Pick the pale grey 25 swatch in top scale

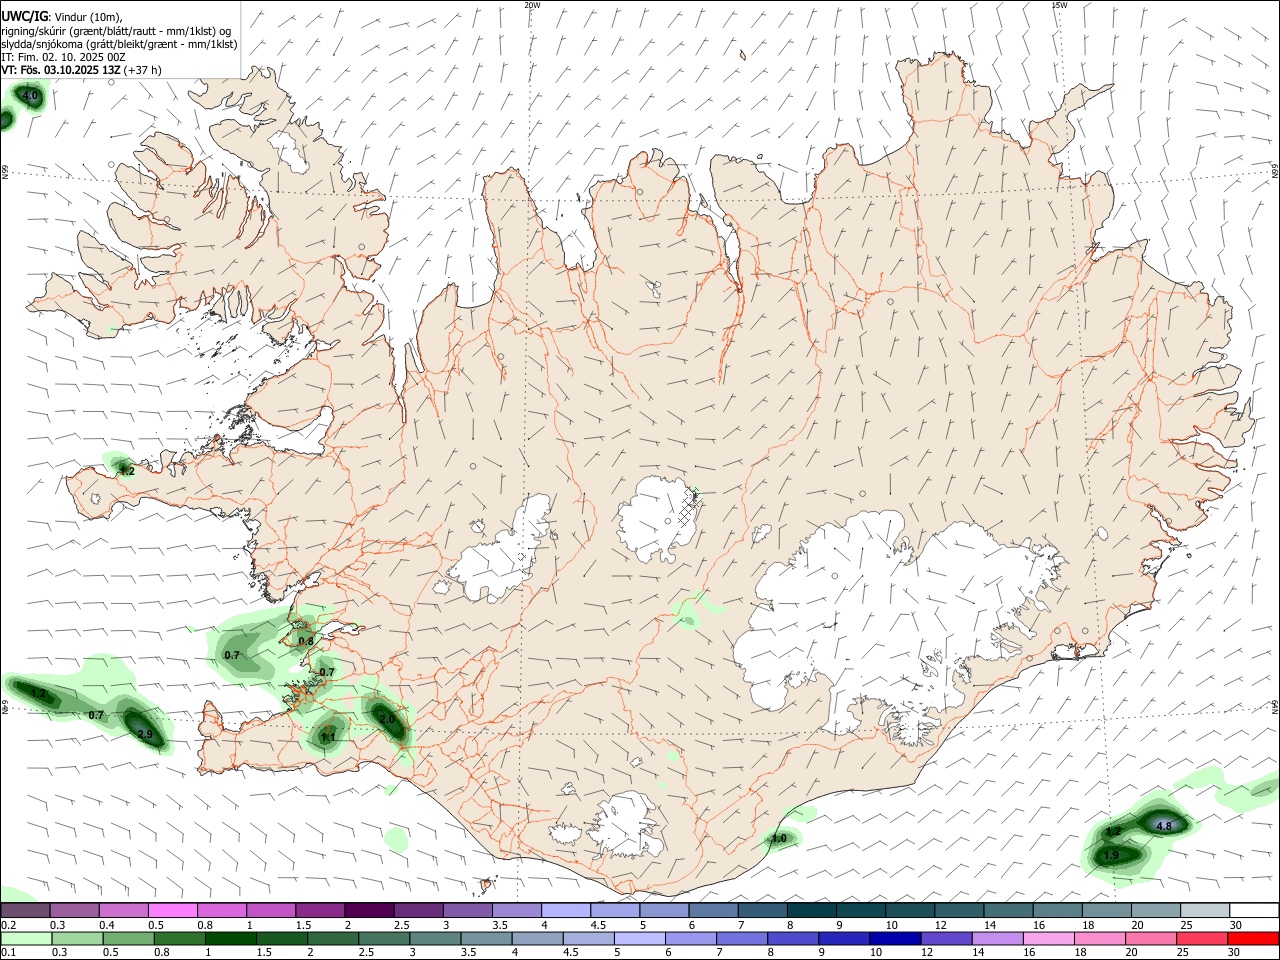coord(1204,911)
